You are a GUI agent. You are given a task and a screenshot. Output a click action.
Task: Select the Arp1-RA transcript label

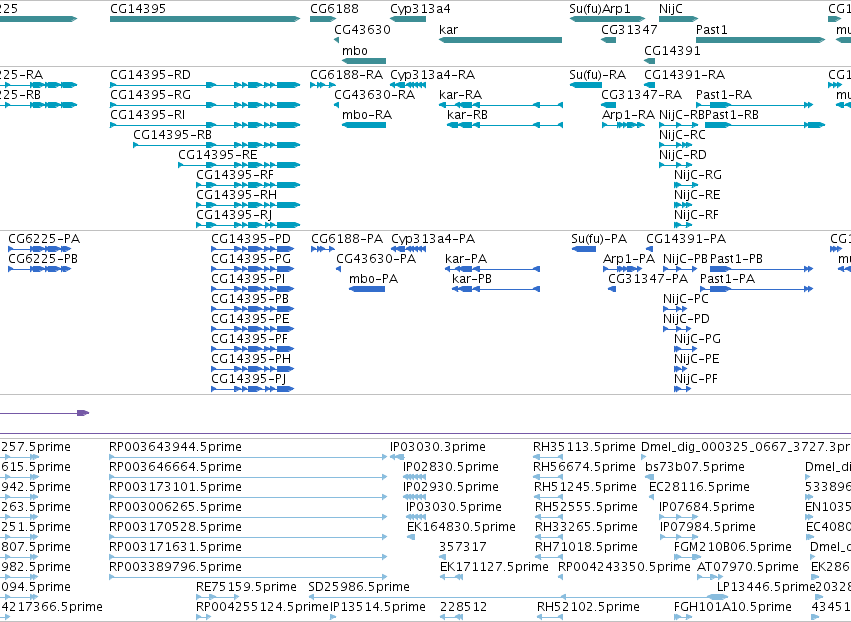(628, 115)
